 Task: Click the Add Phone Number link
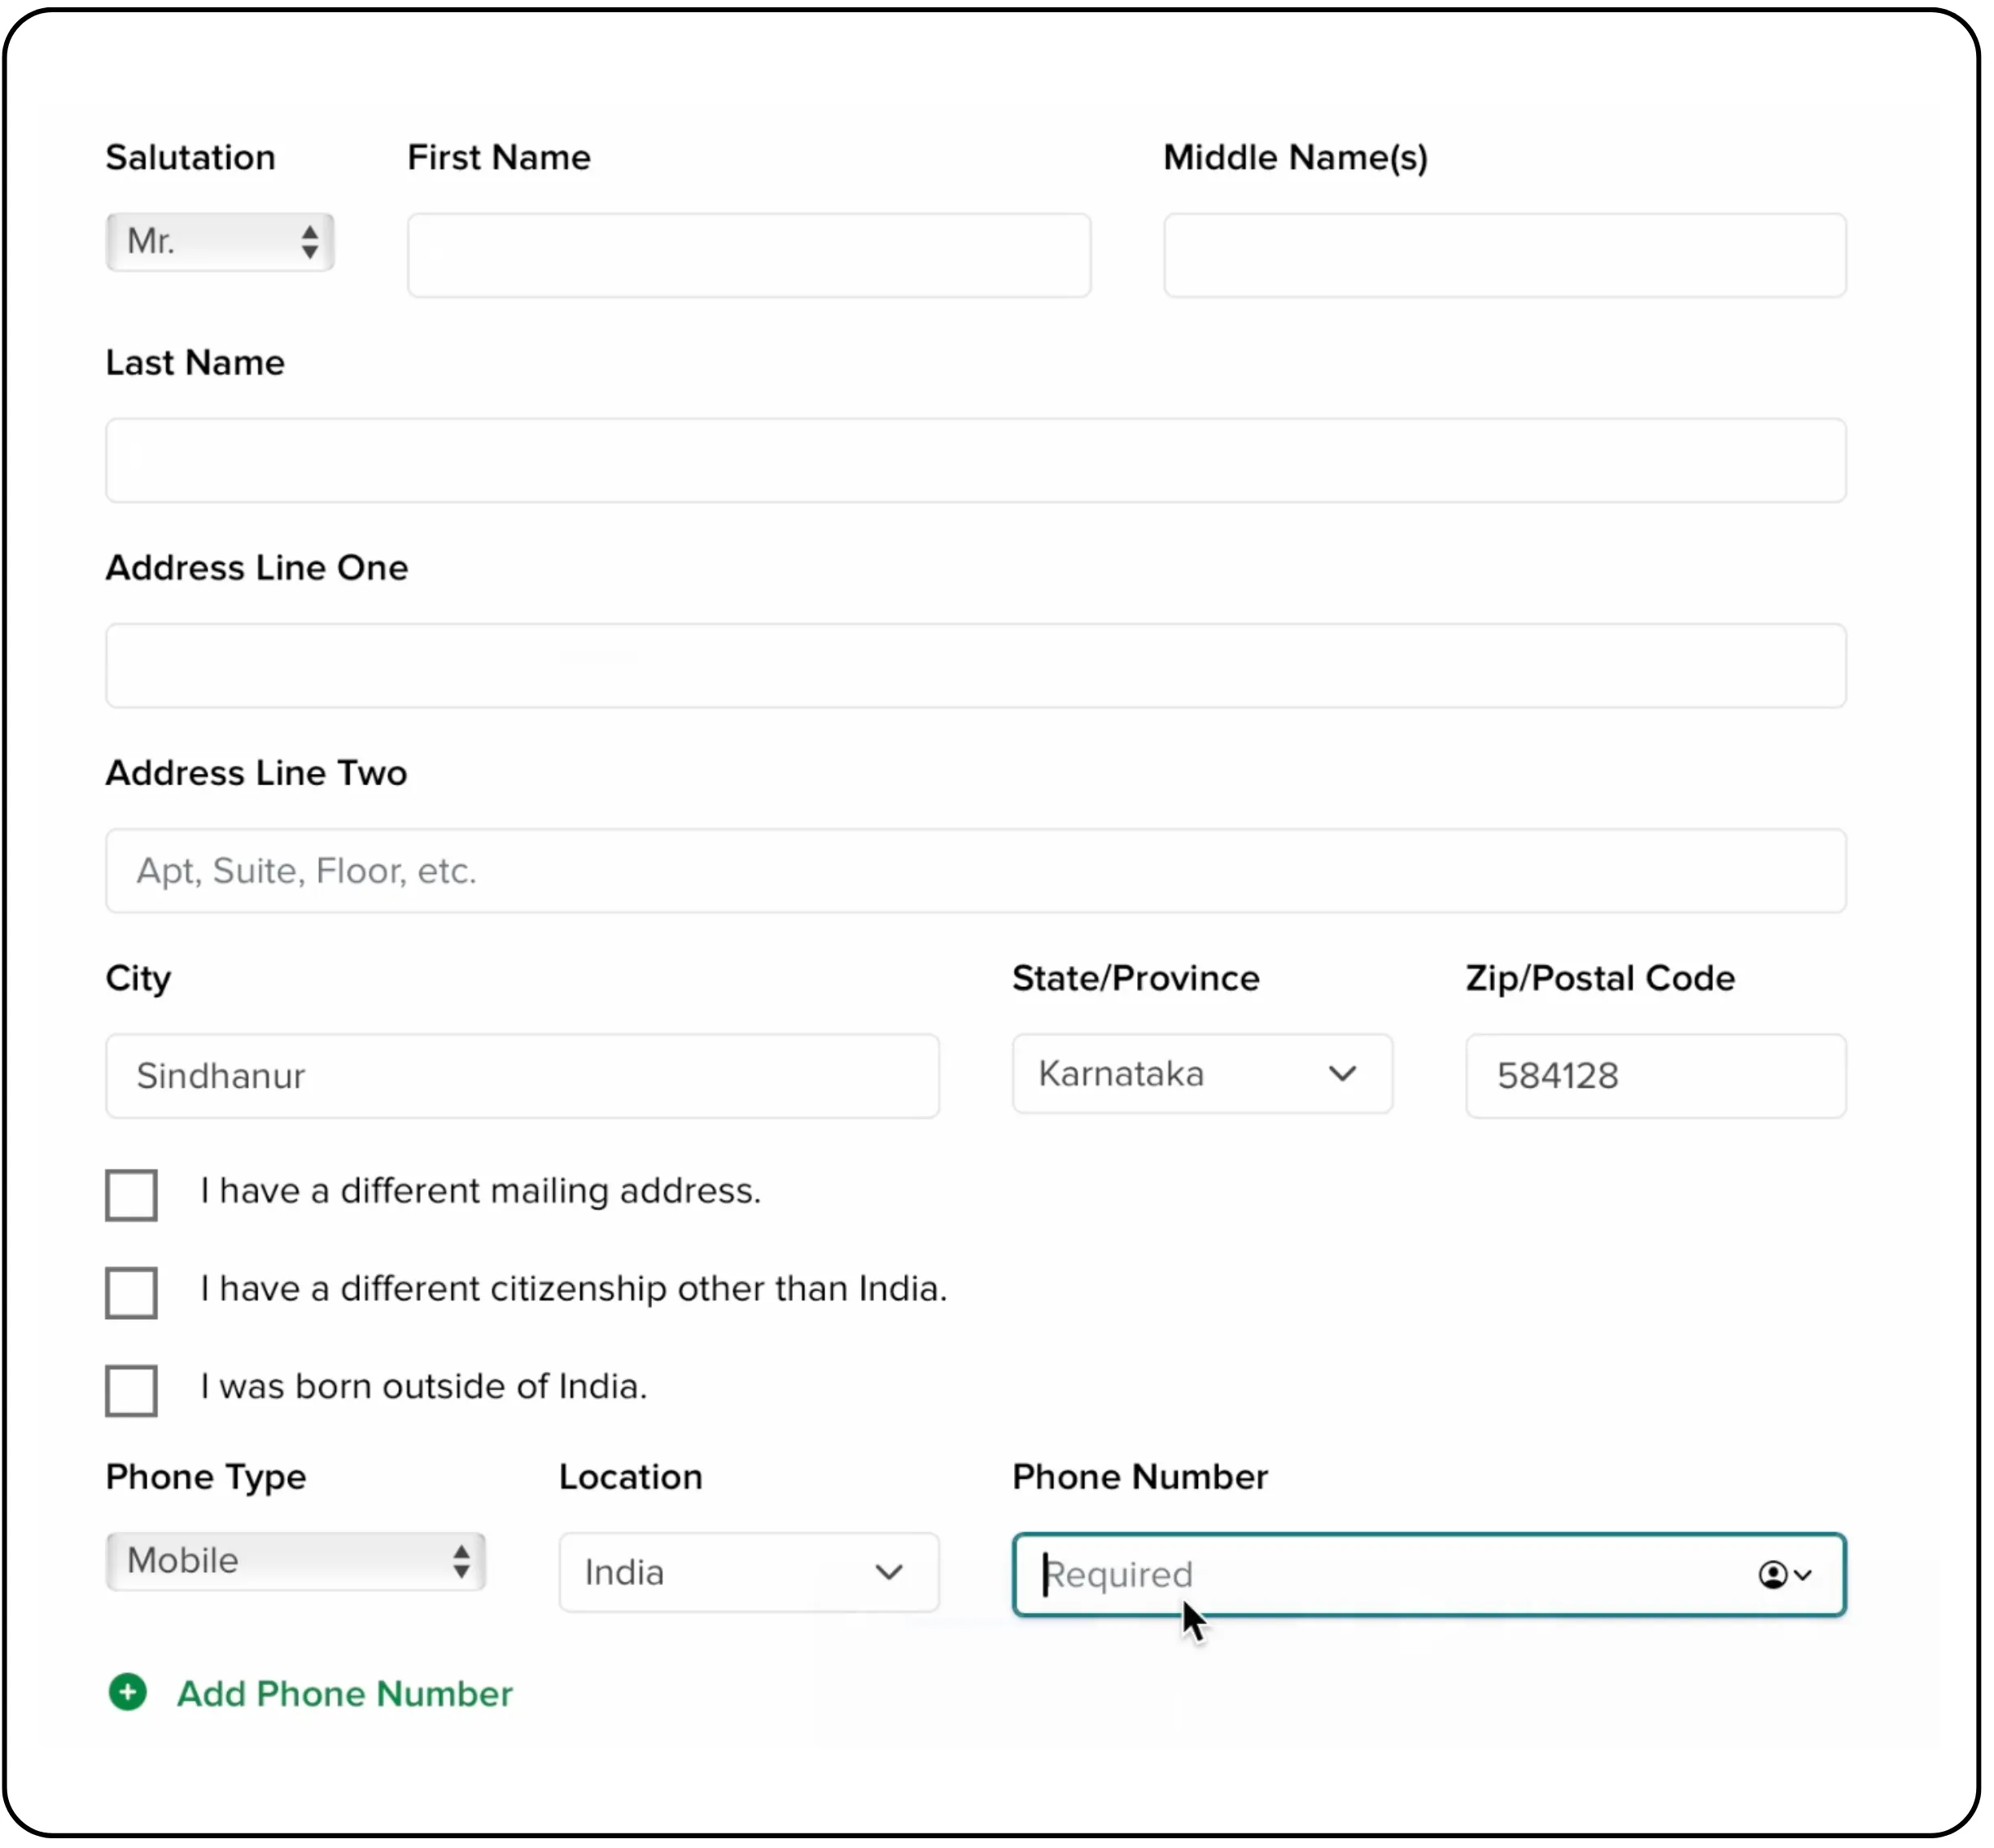344,1694
